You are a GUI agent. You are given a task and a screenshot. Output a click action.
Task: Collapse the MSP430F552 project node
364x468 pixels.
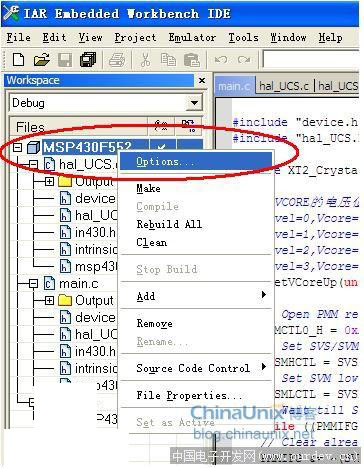point(18,147)
